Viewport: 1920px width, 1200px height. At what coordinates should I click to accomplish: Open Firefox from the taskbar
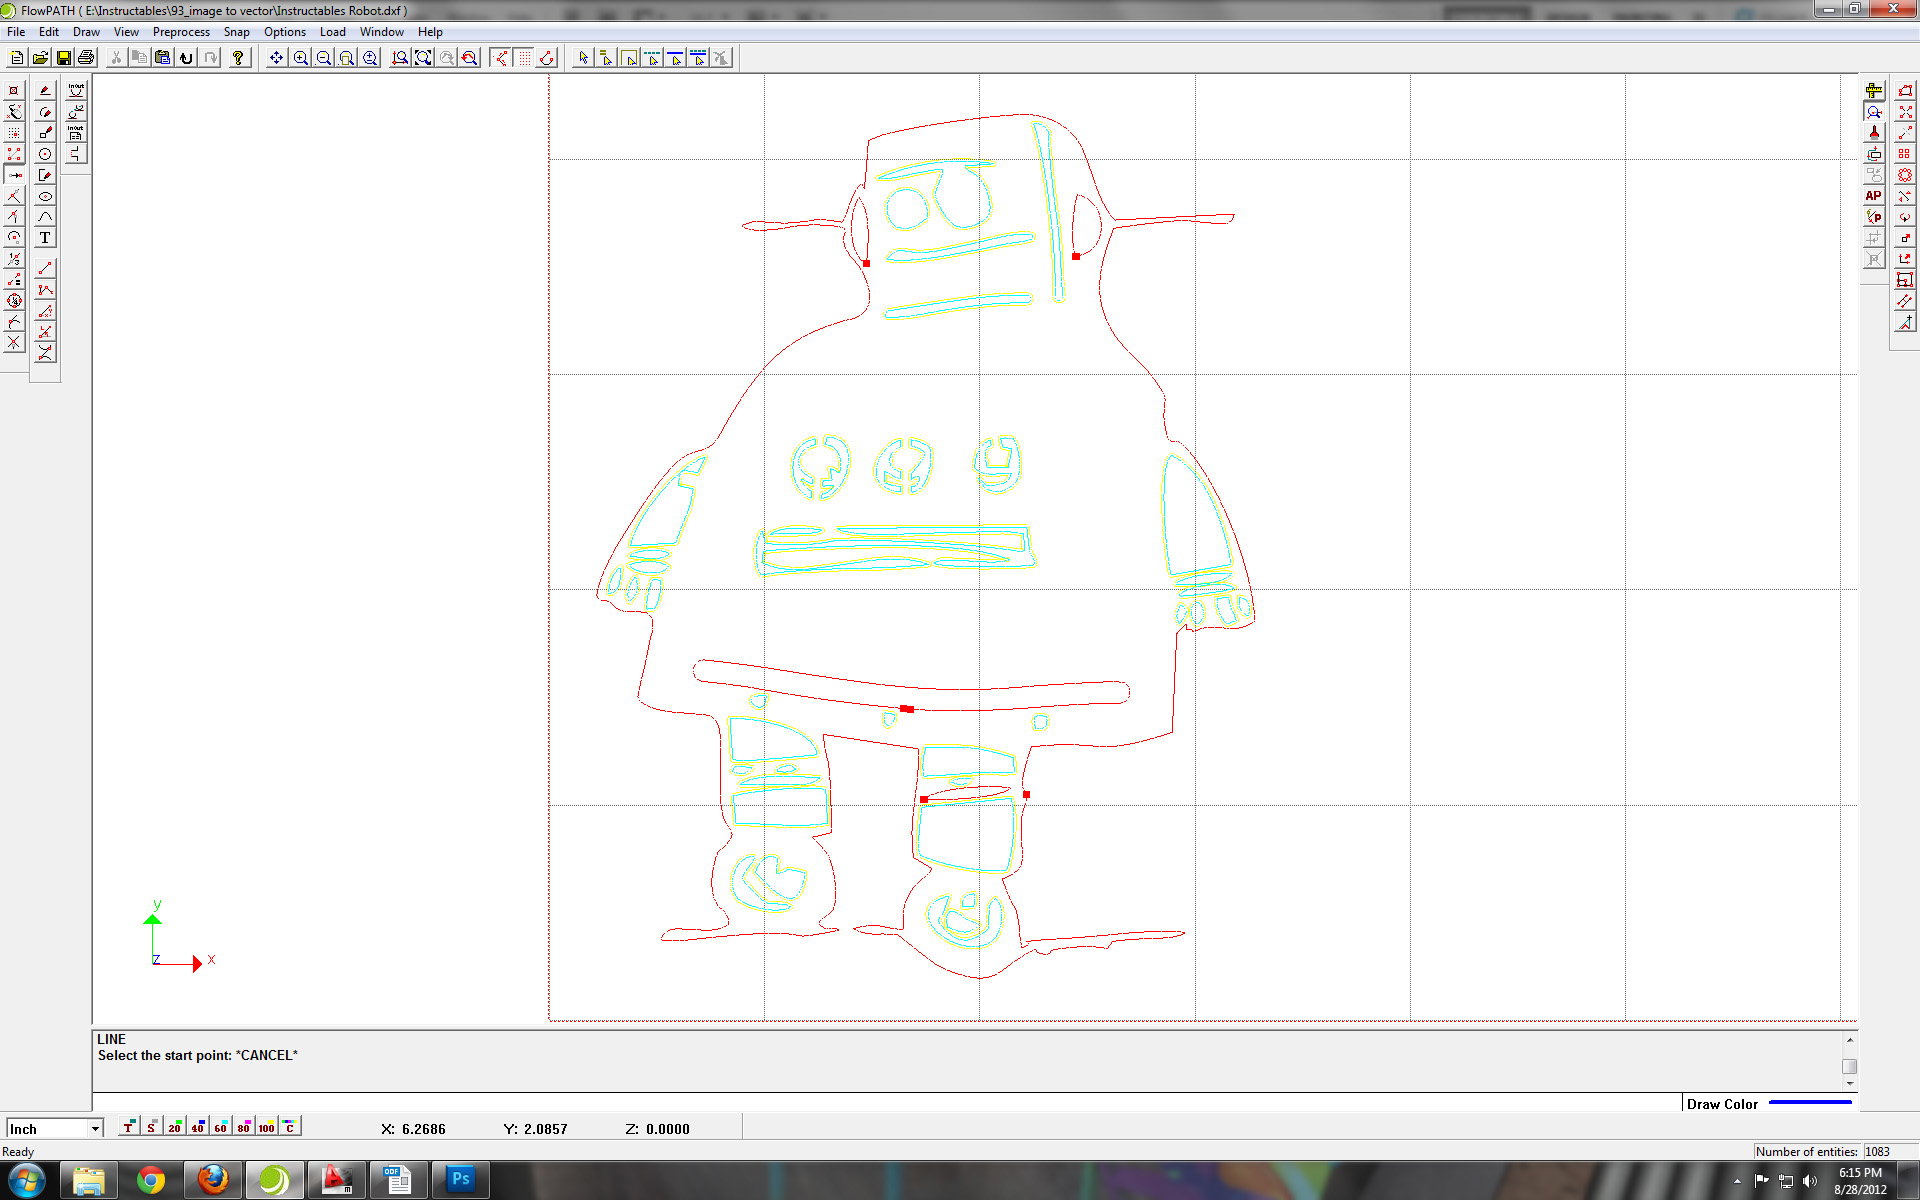212,1181
